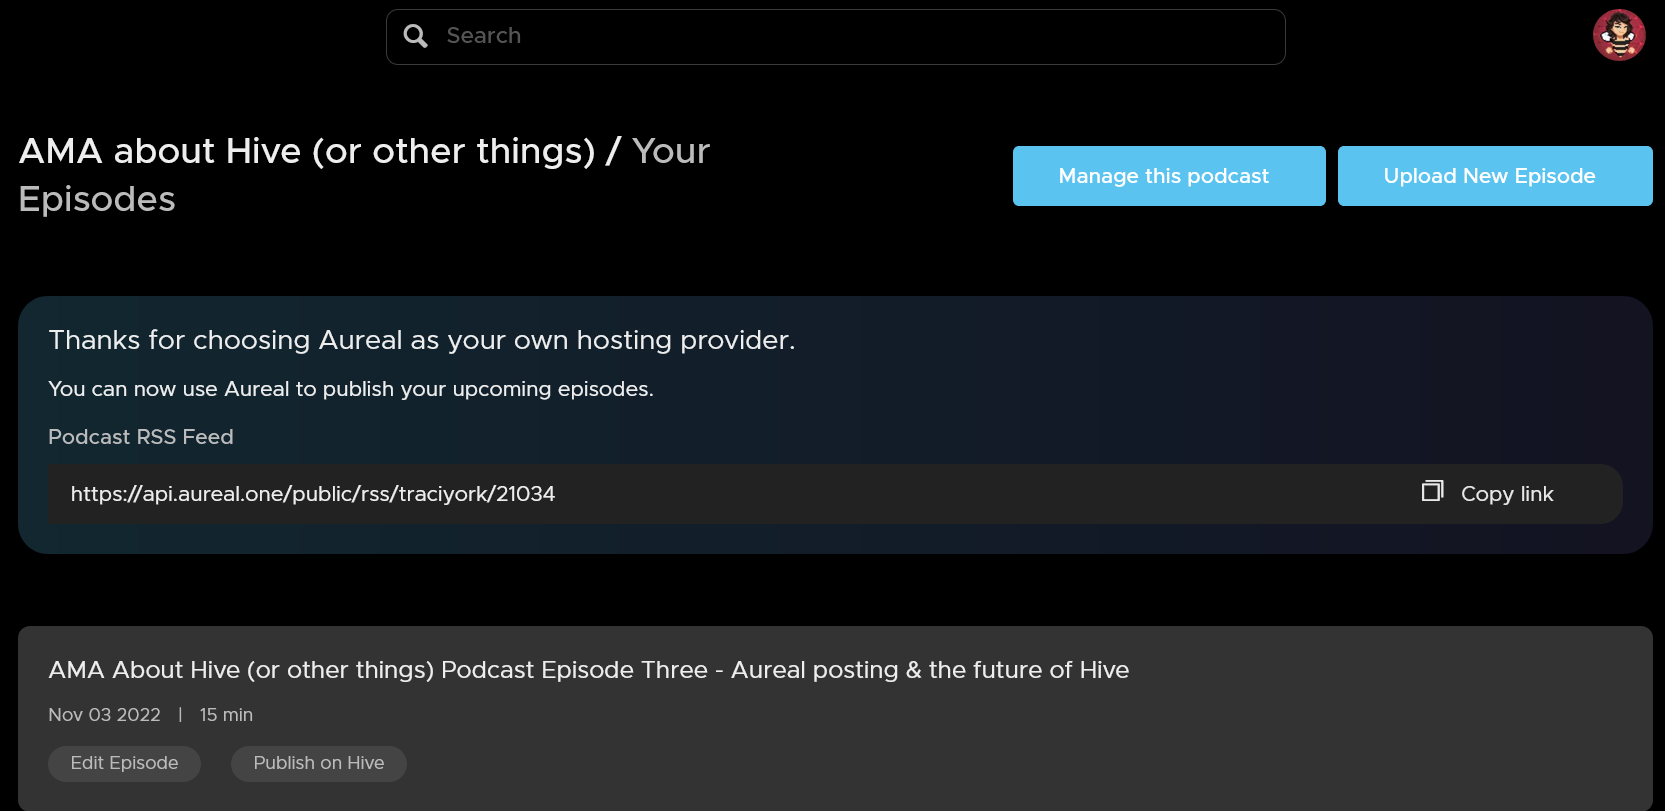
Task: Click Upload New Episode button
Action: [1495, 176]
